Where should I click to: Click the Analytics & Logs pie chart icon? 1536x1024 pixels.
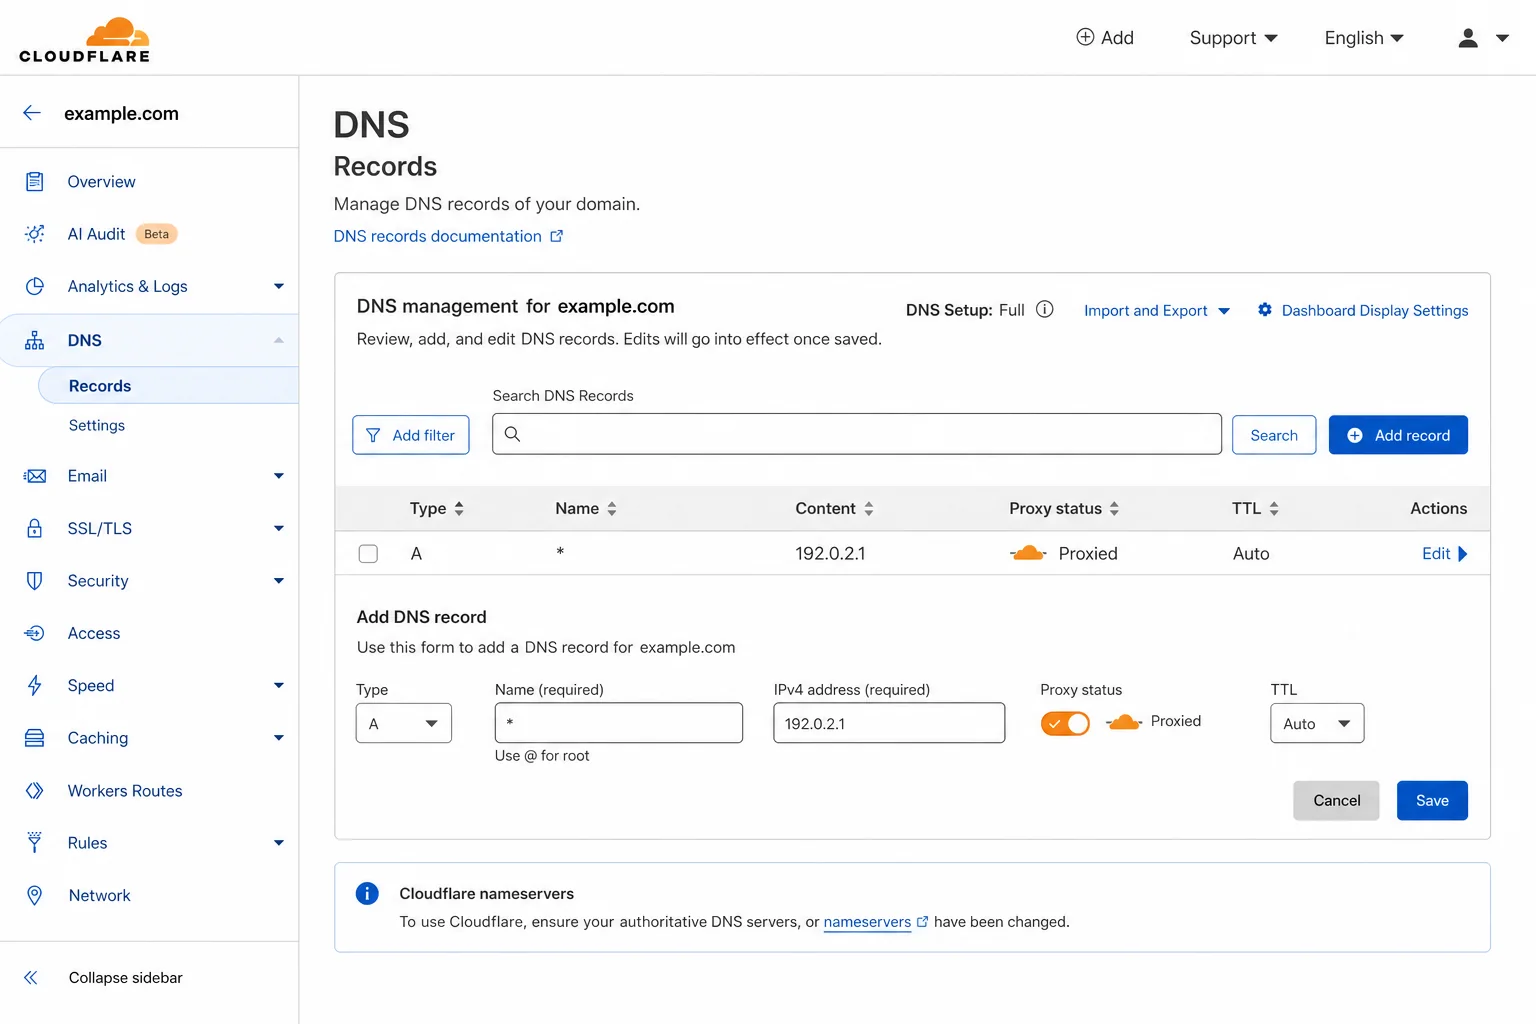tap(35, 286)
